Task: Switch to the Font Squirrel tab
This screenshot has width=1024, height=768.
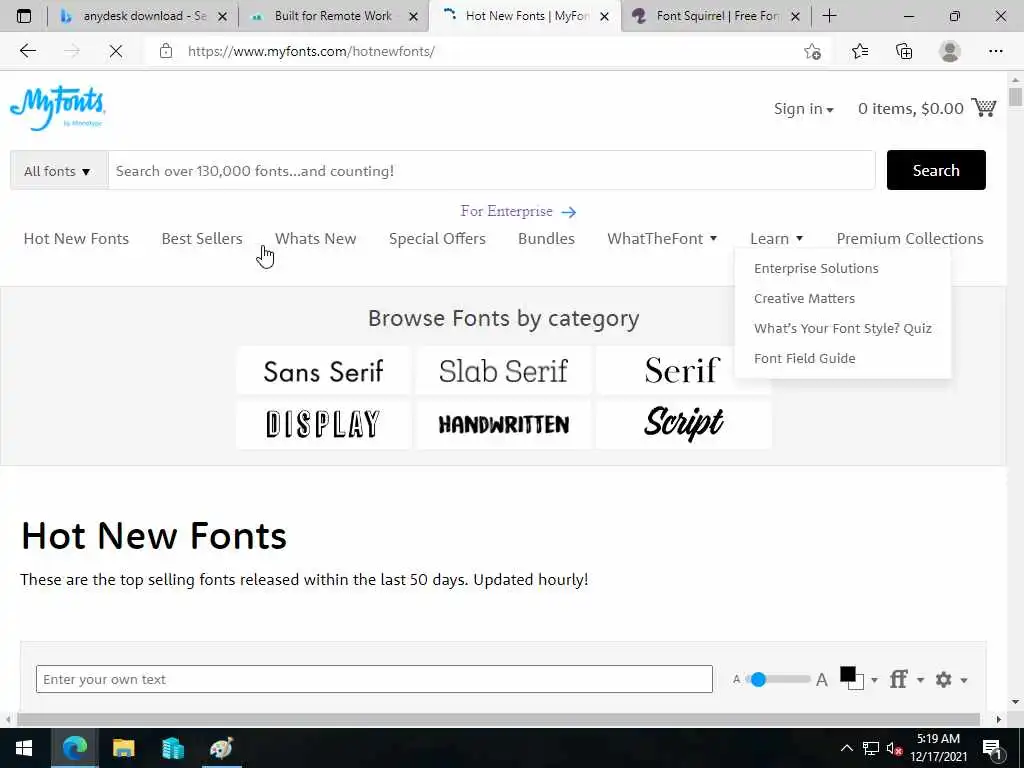Action: 716,16
